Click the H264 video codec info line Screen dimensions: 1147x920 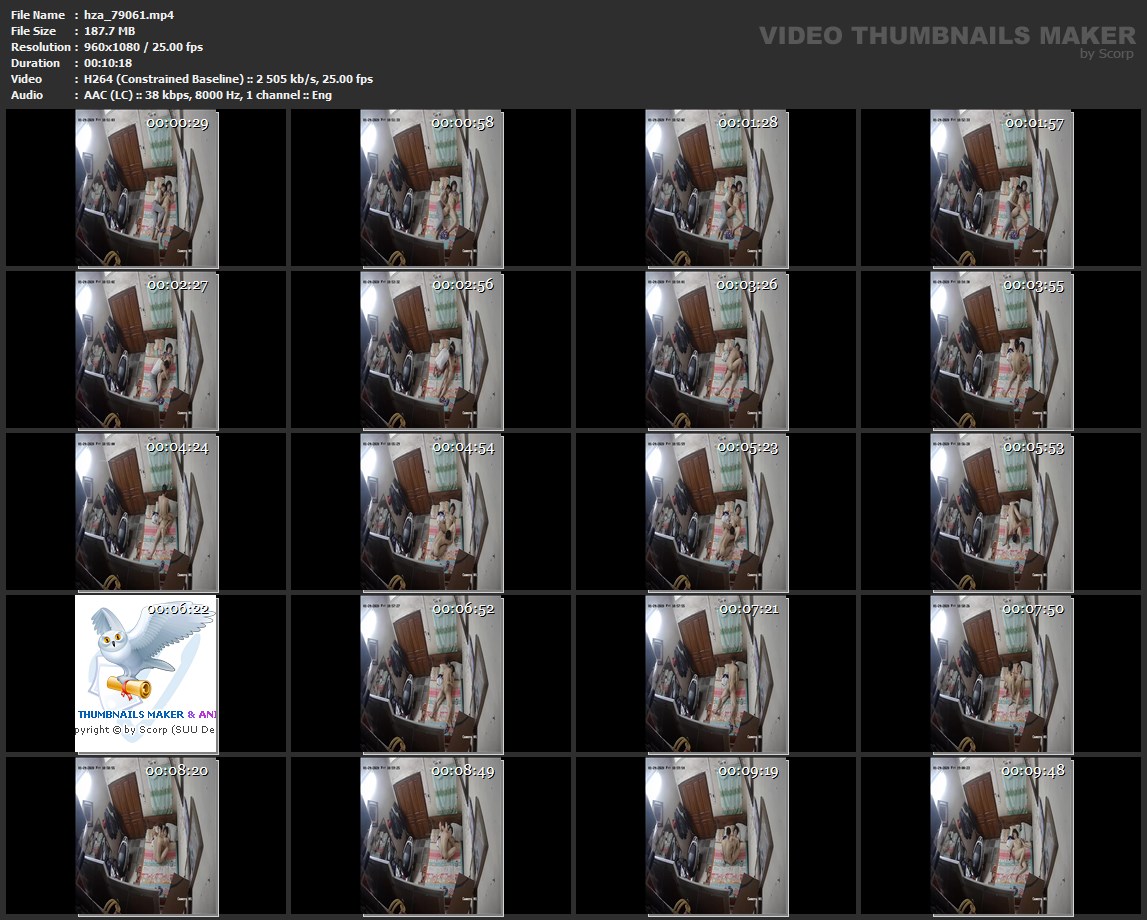tap(228, 79)
